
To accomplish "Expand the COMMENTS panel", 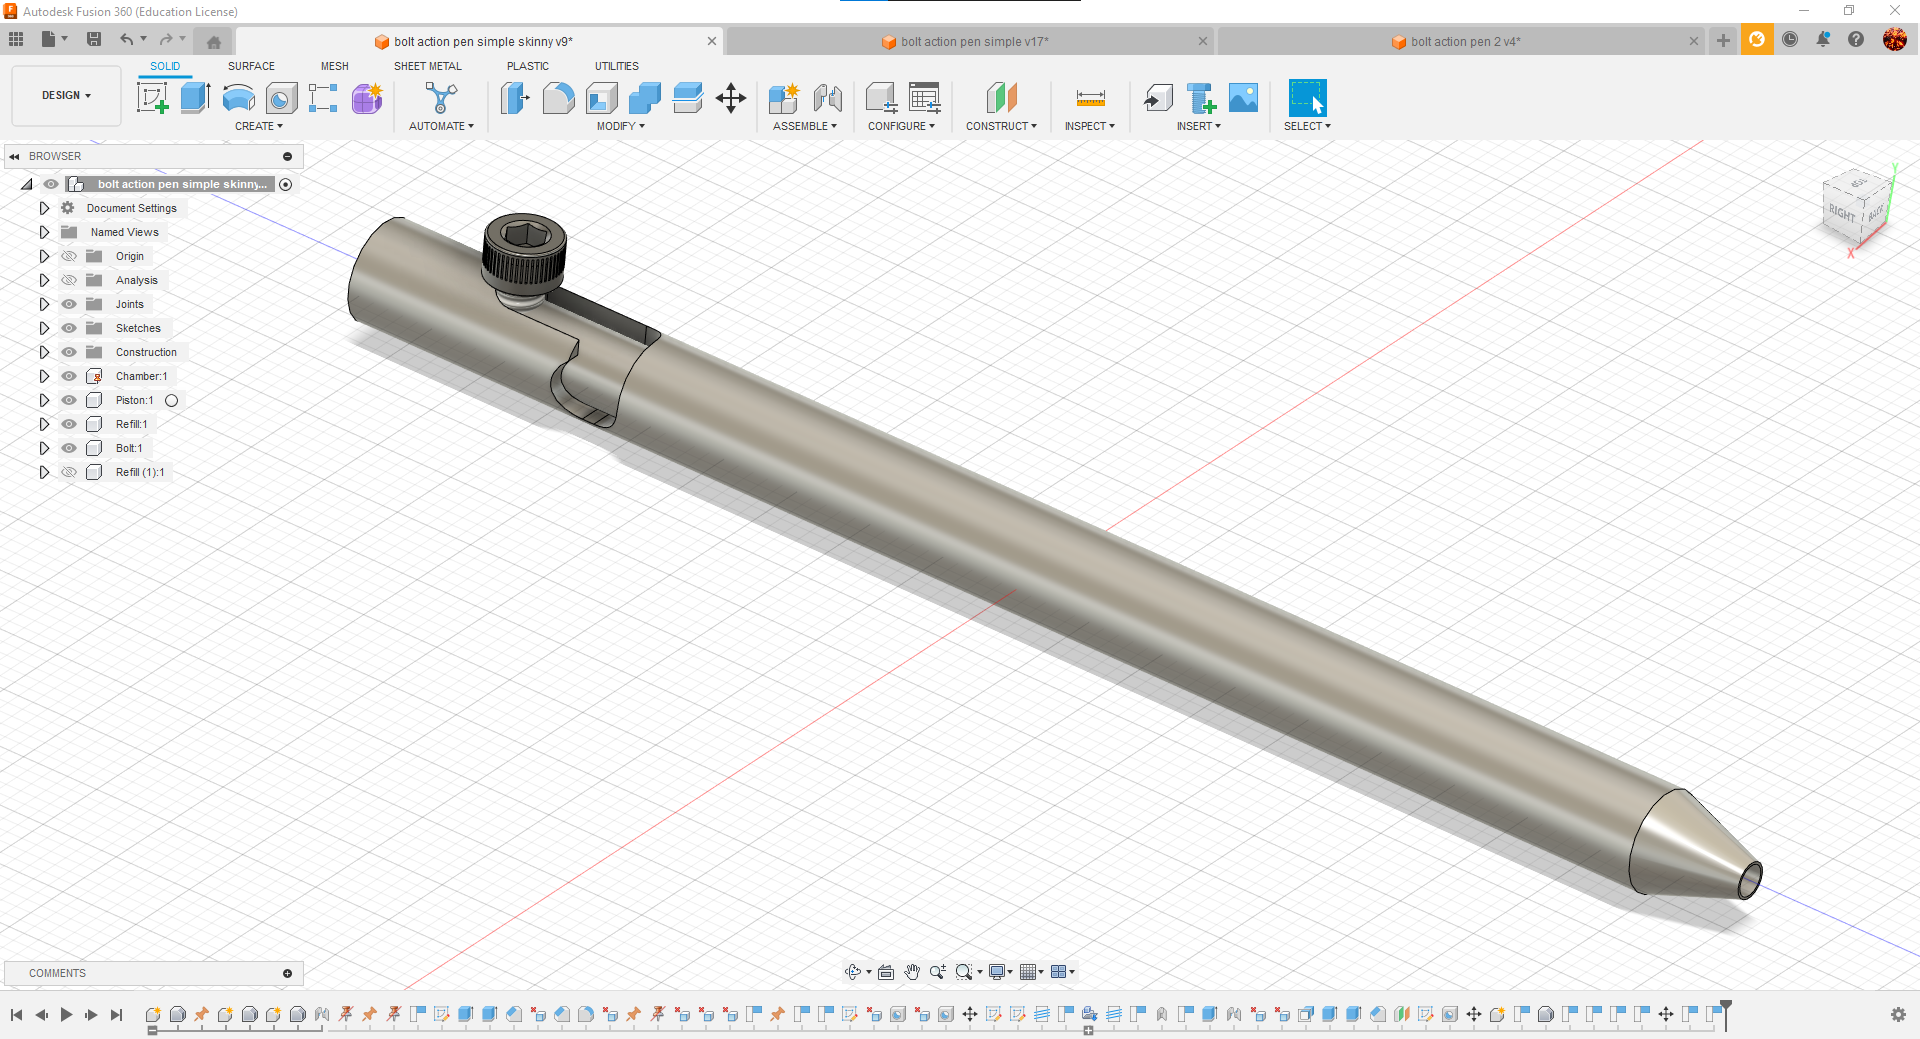I will tap(287, 973).
